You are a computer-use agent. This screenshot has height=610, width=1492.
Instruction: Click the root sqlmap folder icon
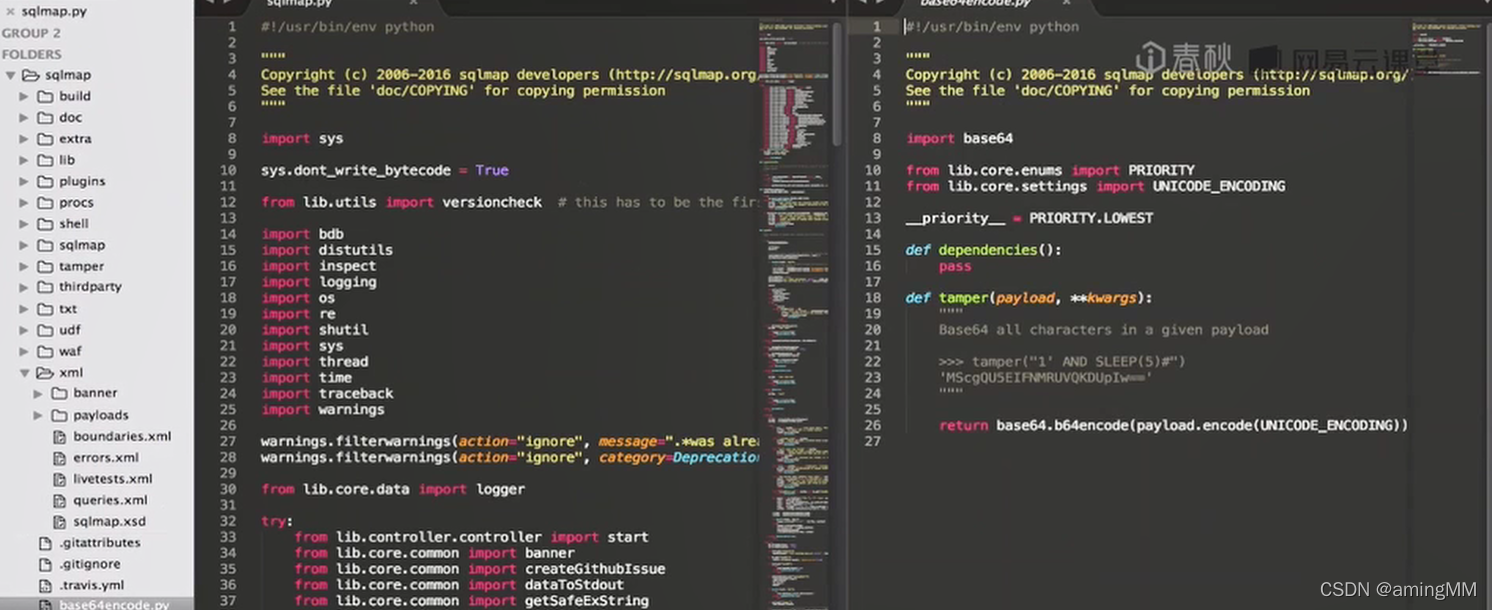pos(31,75)
